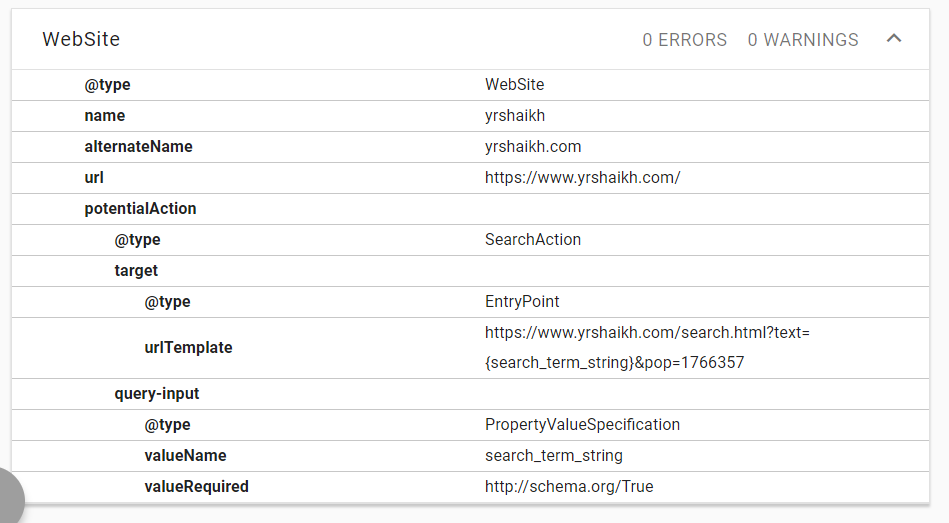The height and width of the screenshot is (523, 949).
Task: Click the 0 ERRORS indicator
Action: tap(684, 40)
